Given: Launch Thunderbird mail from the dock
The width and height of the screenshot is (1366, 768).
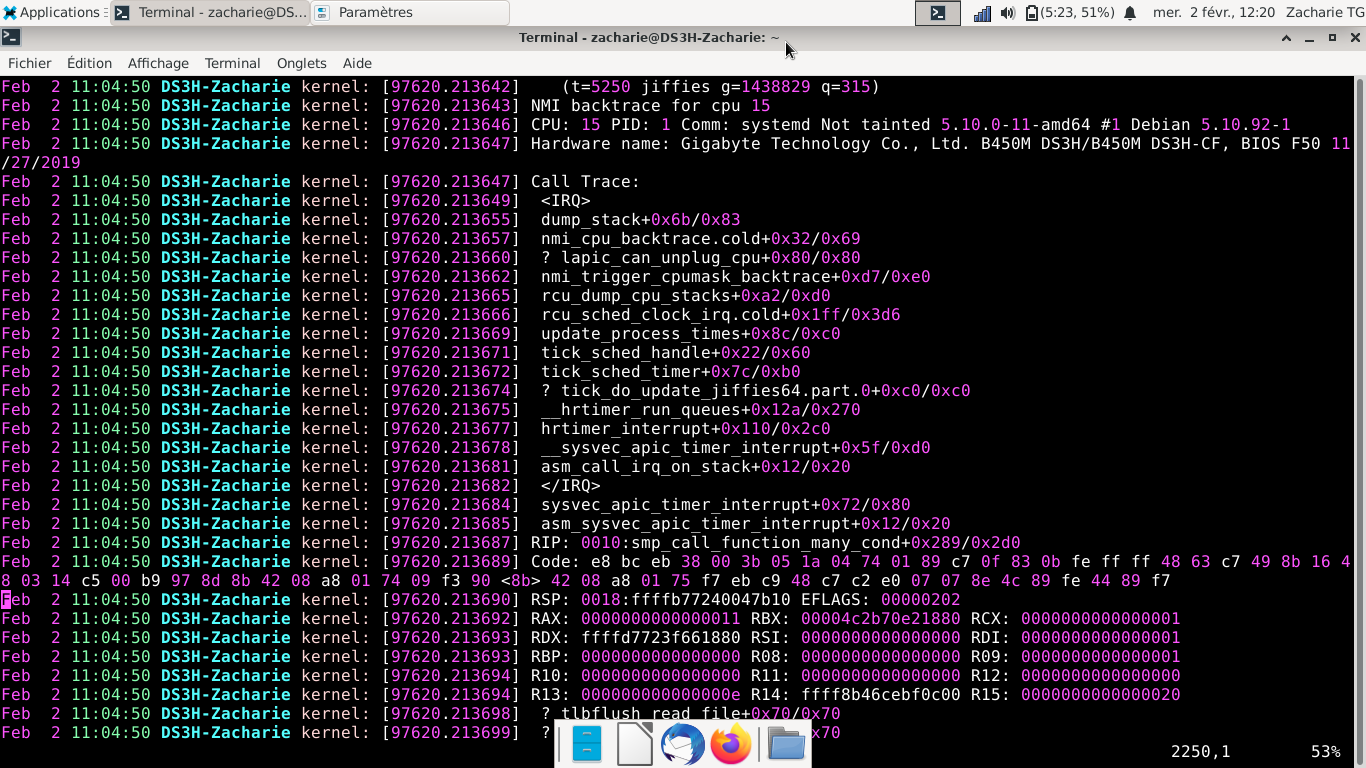Looking at the screenshot, I should pos(683,745).
